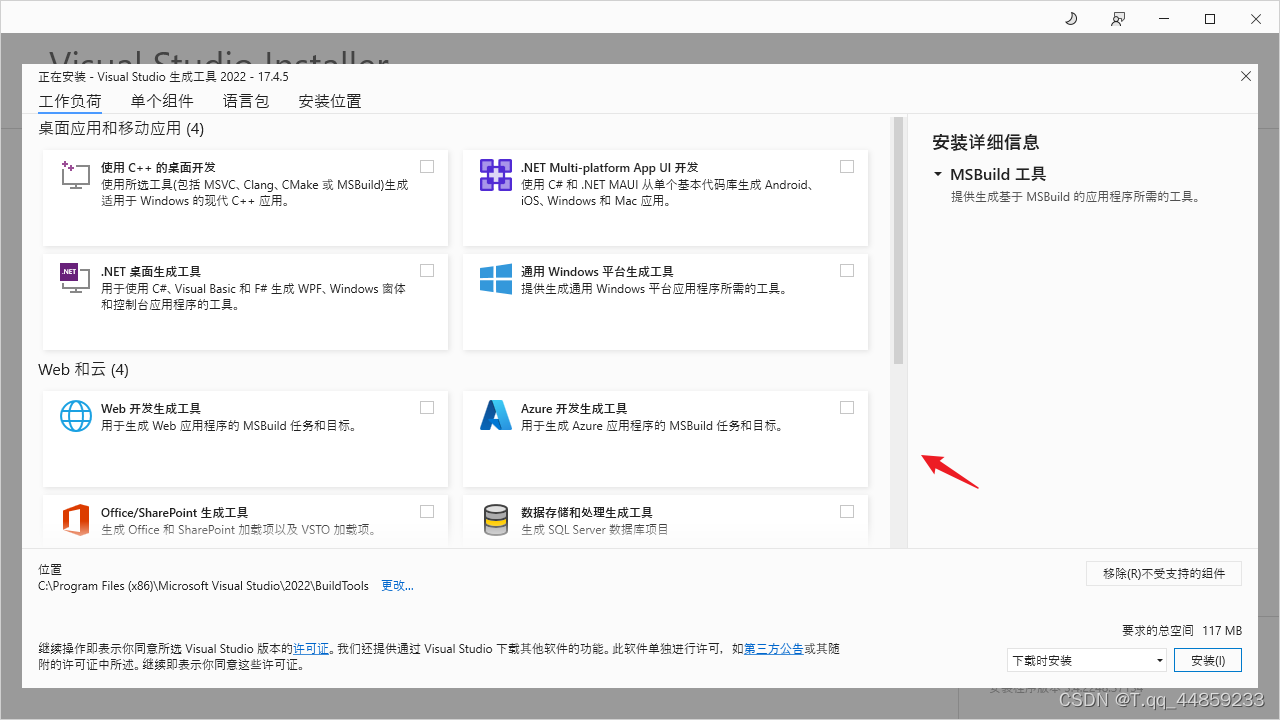Close the installer dialog with X

click(1246, 76)
